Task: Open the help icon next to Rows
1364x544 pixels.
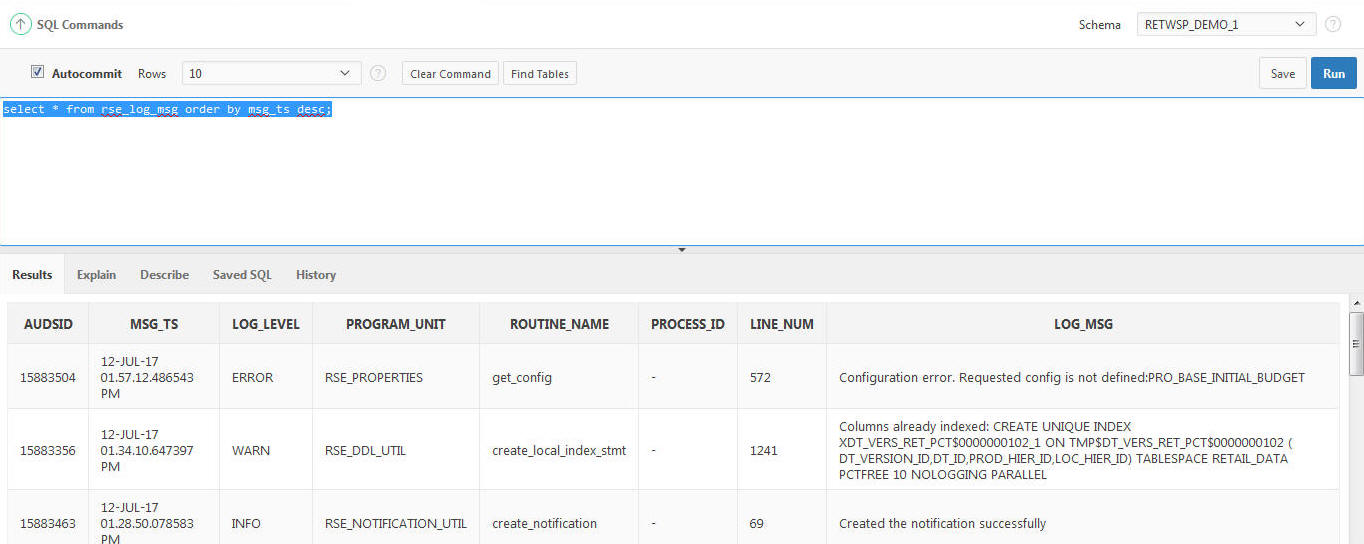Action: point(378,73)
